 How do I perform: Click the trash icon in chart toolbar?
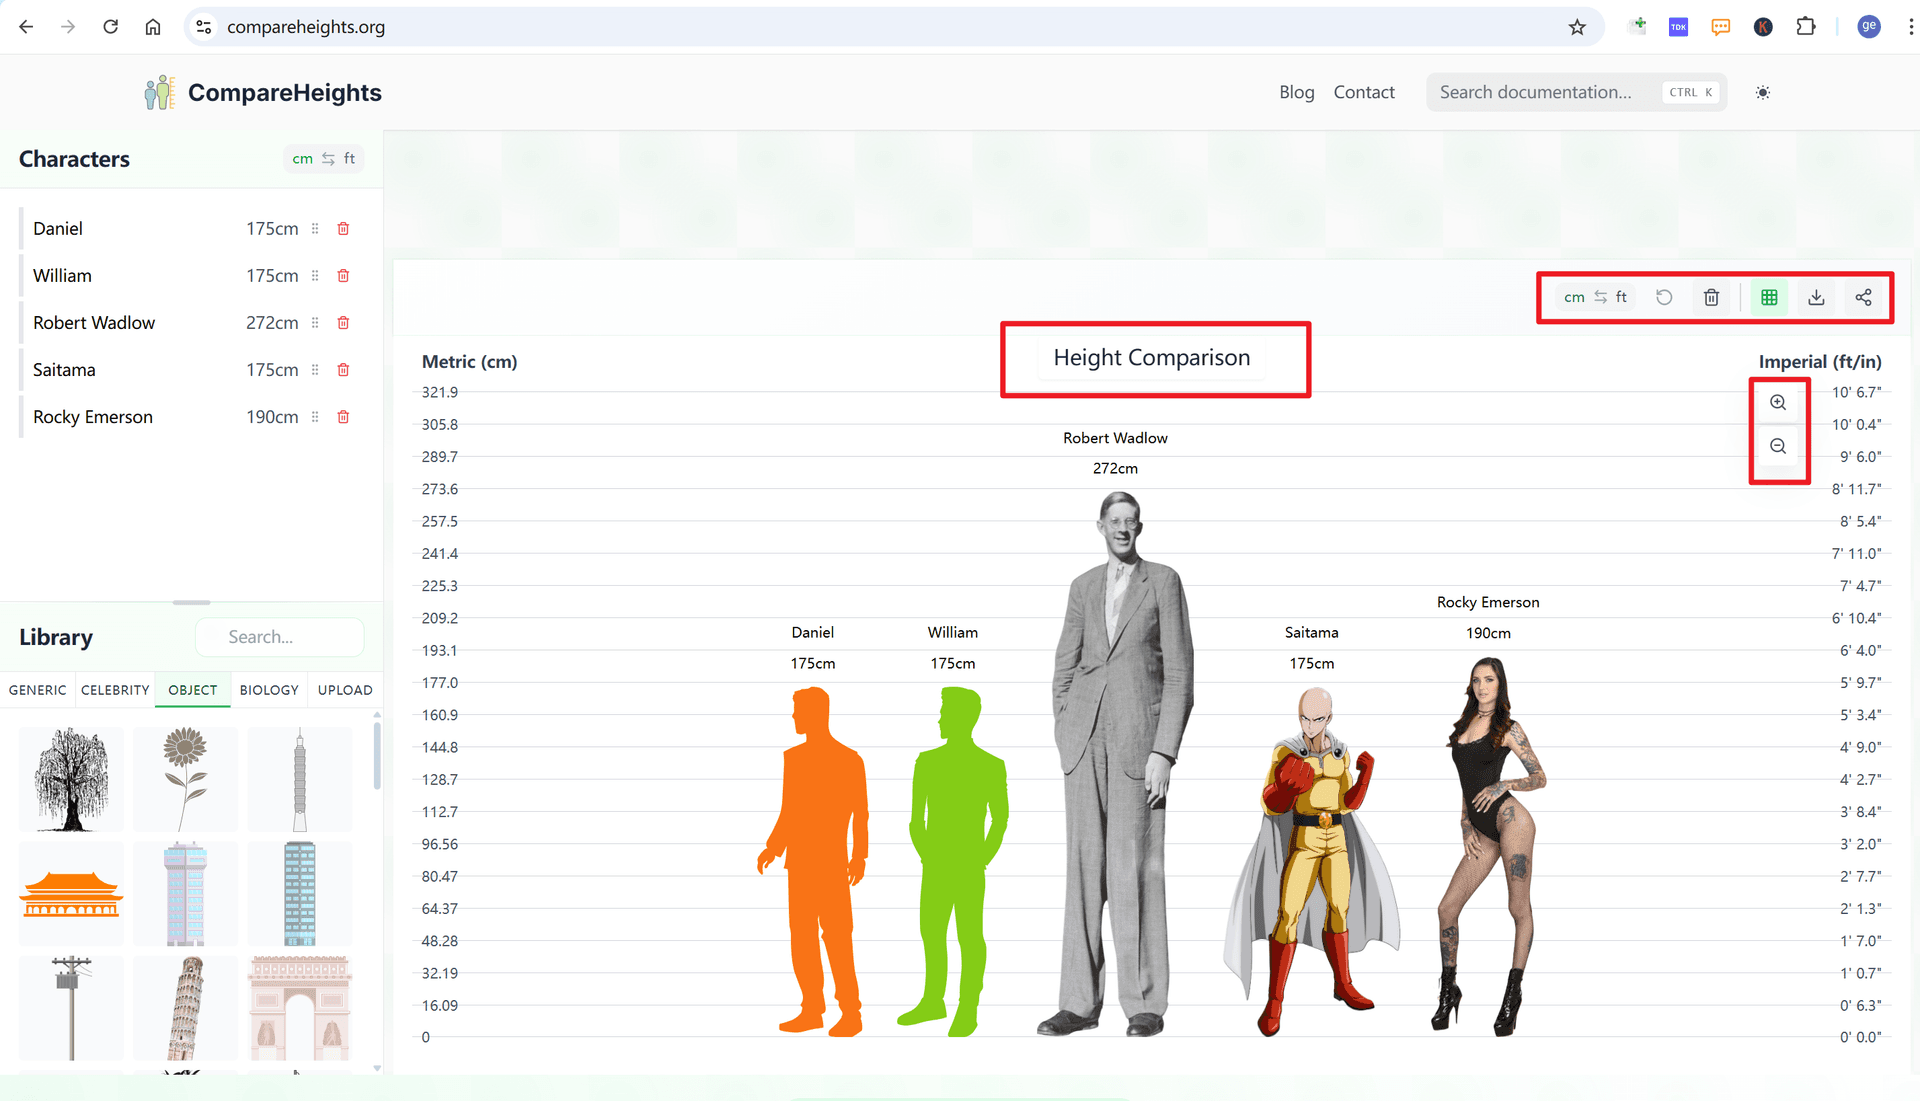(x=1711, y=297)
